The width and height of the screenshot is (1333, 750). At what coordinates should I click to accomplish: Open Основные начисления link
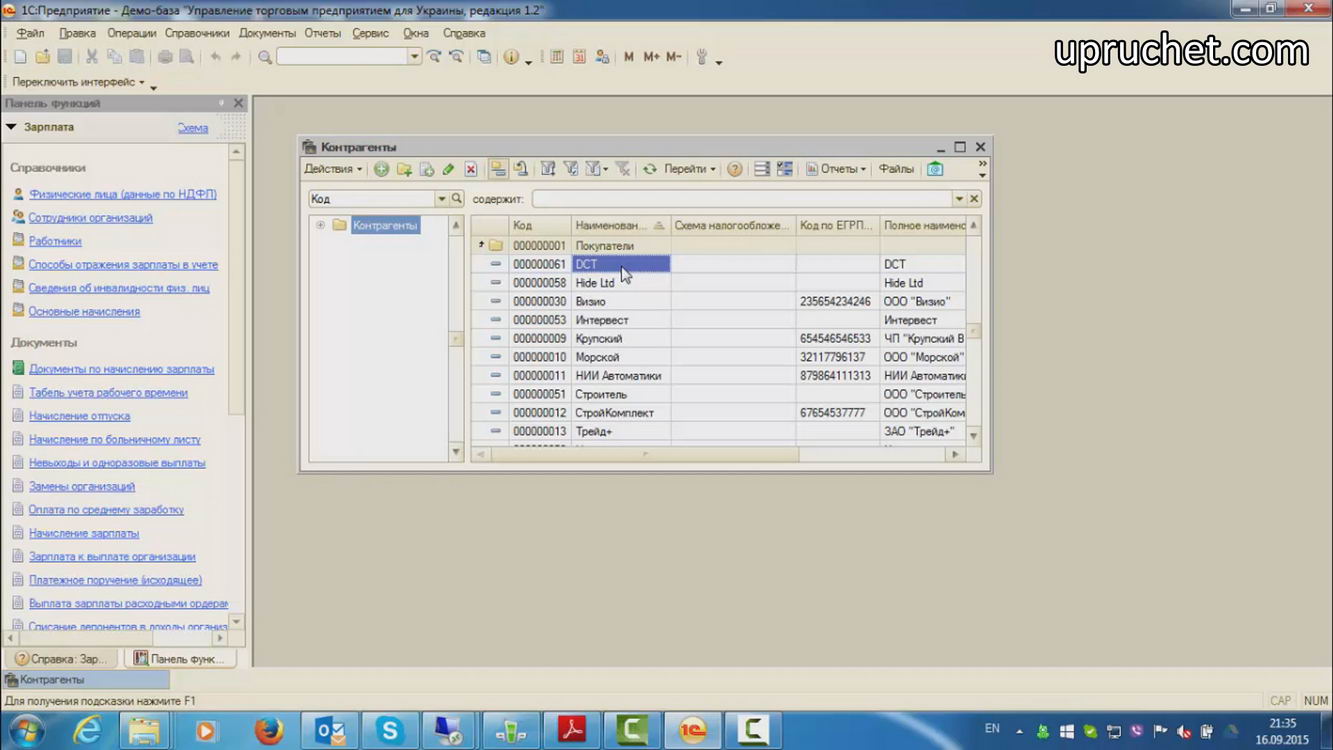point(84,311)
